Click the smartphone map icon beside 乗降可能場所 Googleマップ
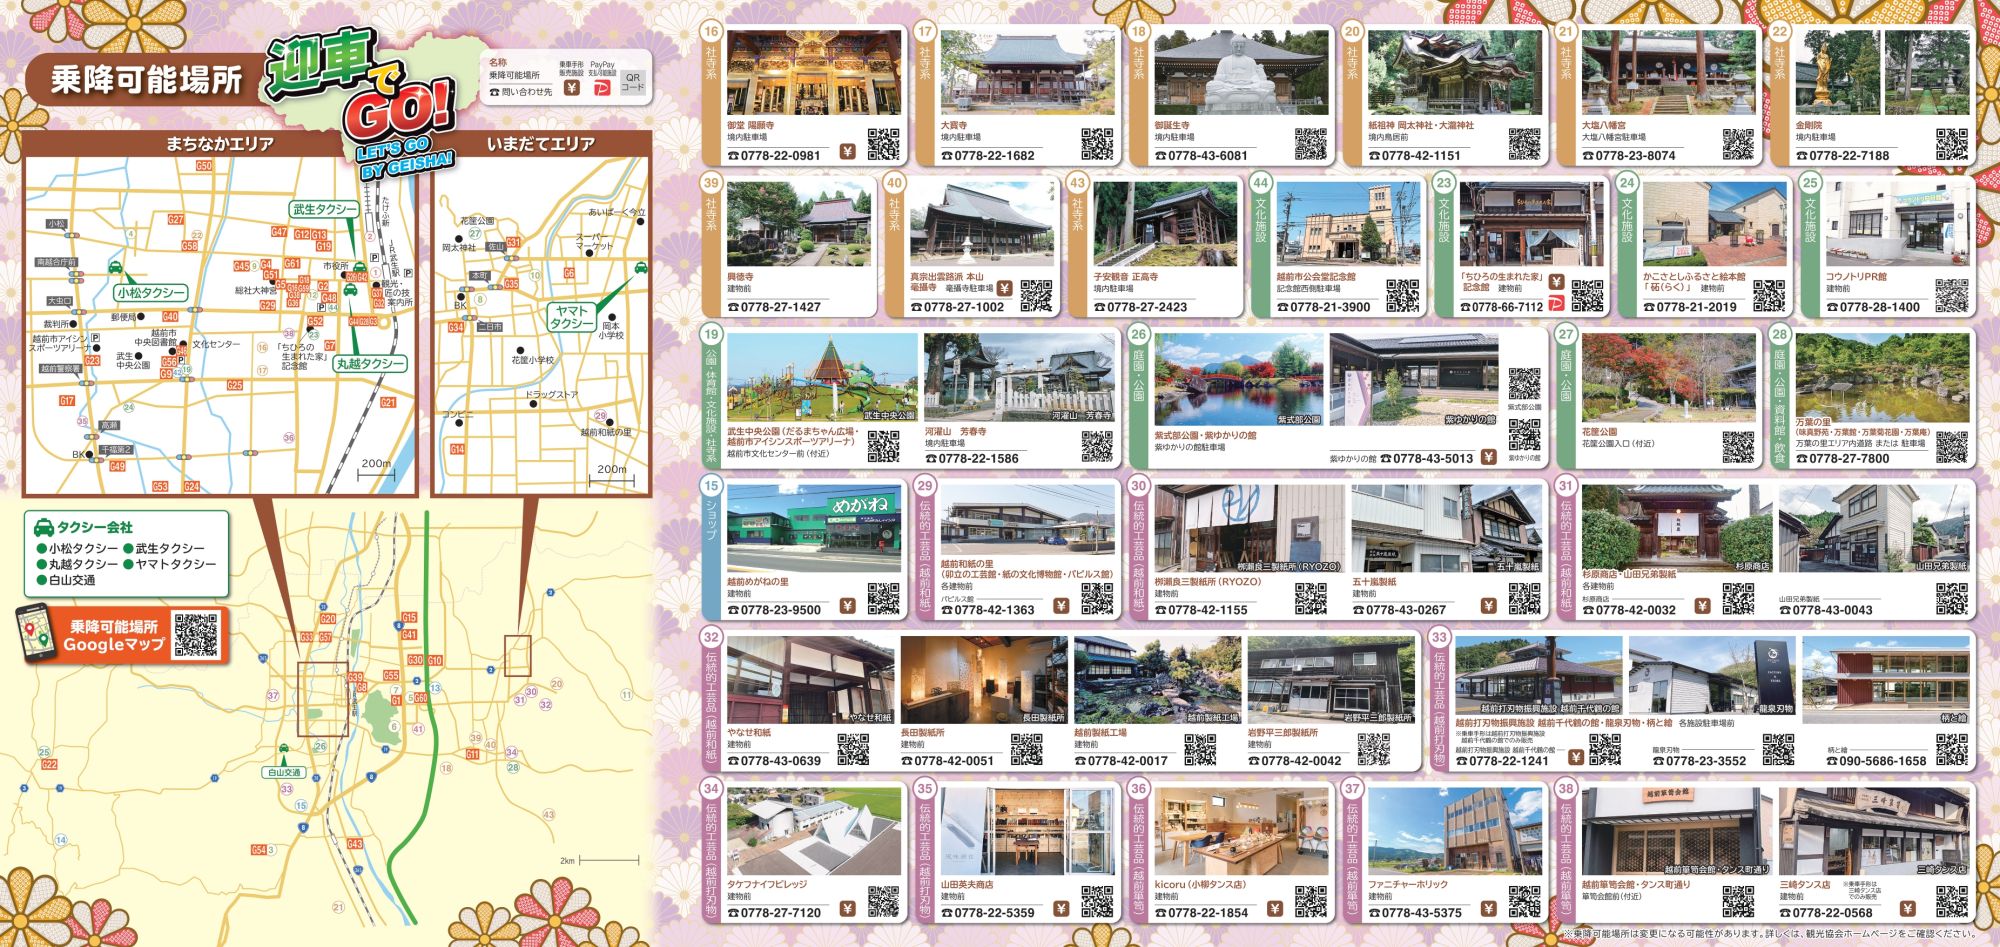Screen dimensions: 2000x947 point(37,634)
